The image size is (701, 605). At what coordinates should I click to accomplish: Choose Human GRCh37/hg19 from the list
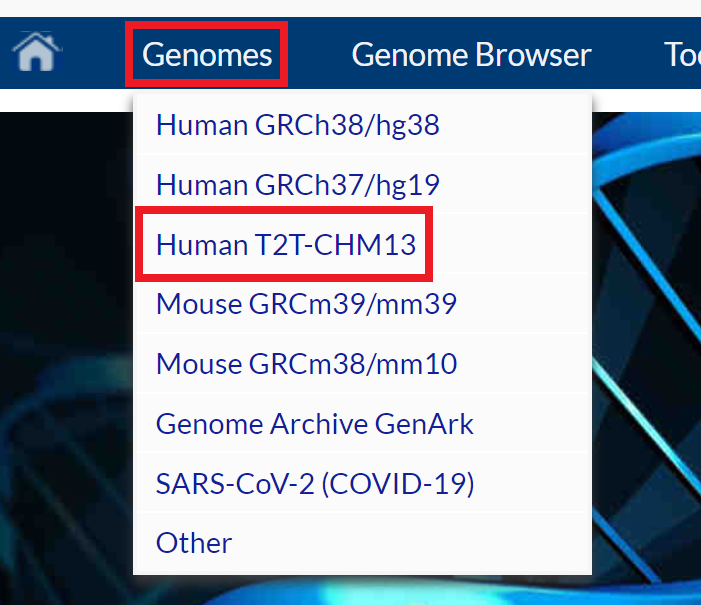coord(297,185)
